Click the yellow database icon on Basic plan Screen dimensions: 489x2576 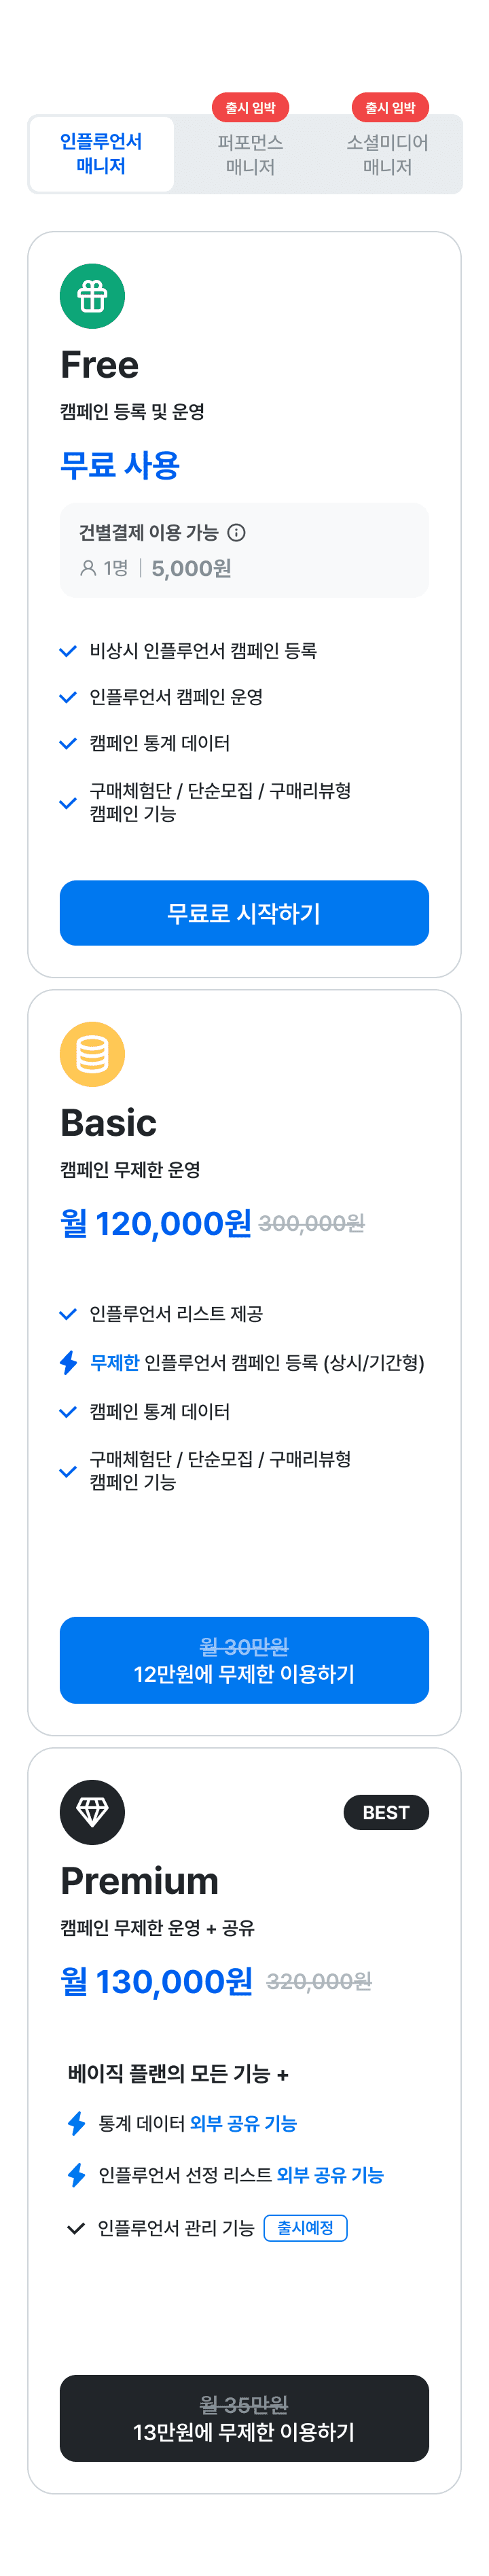[92, 1054]
